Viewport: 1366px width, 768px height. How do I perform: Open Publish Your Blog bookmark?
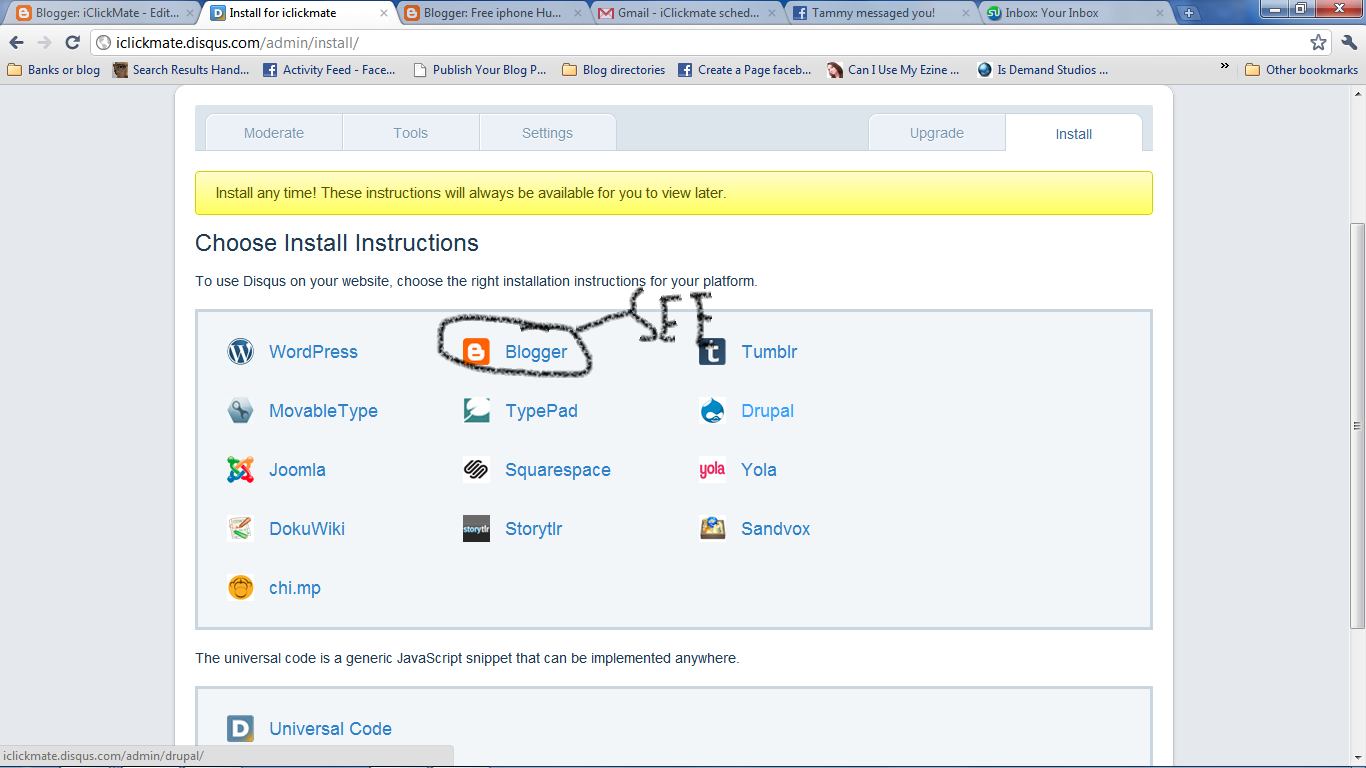480,70
